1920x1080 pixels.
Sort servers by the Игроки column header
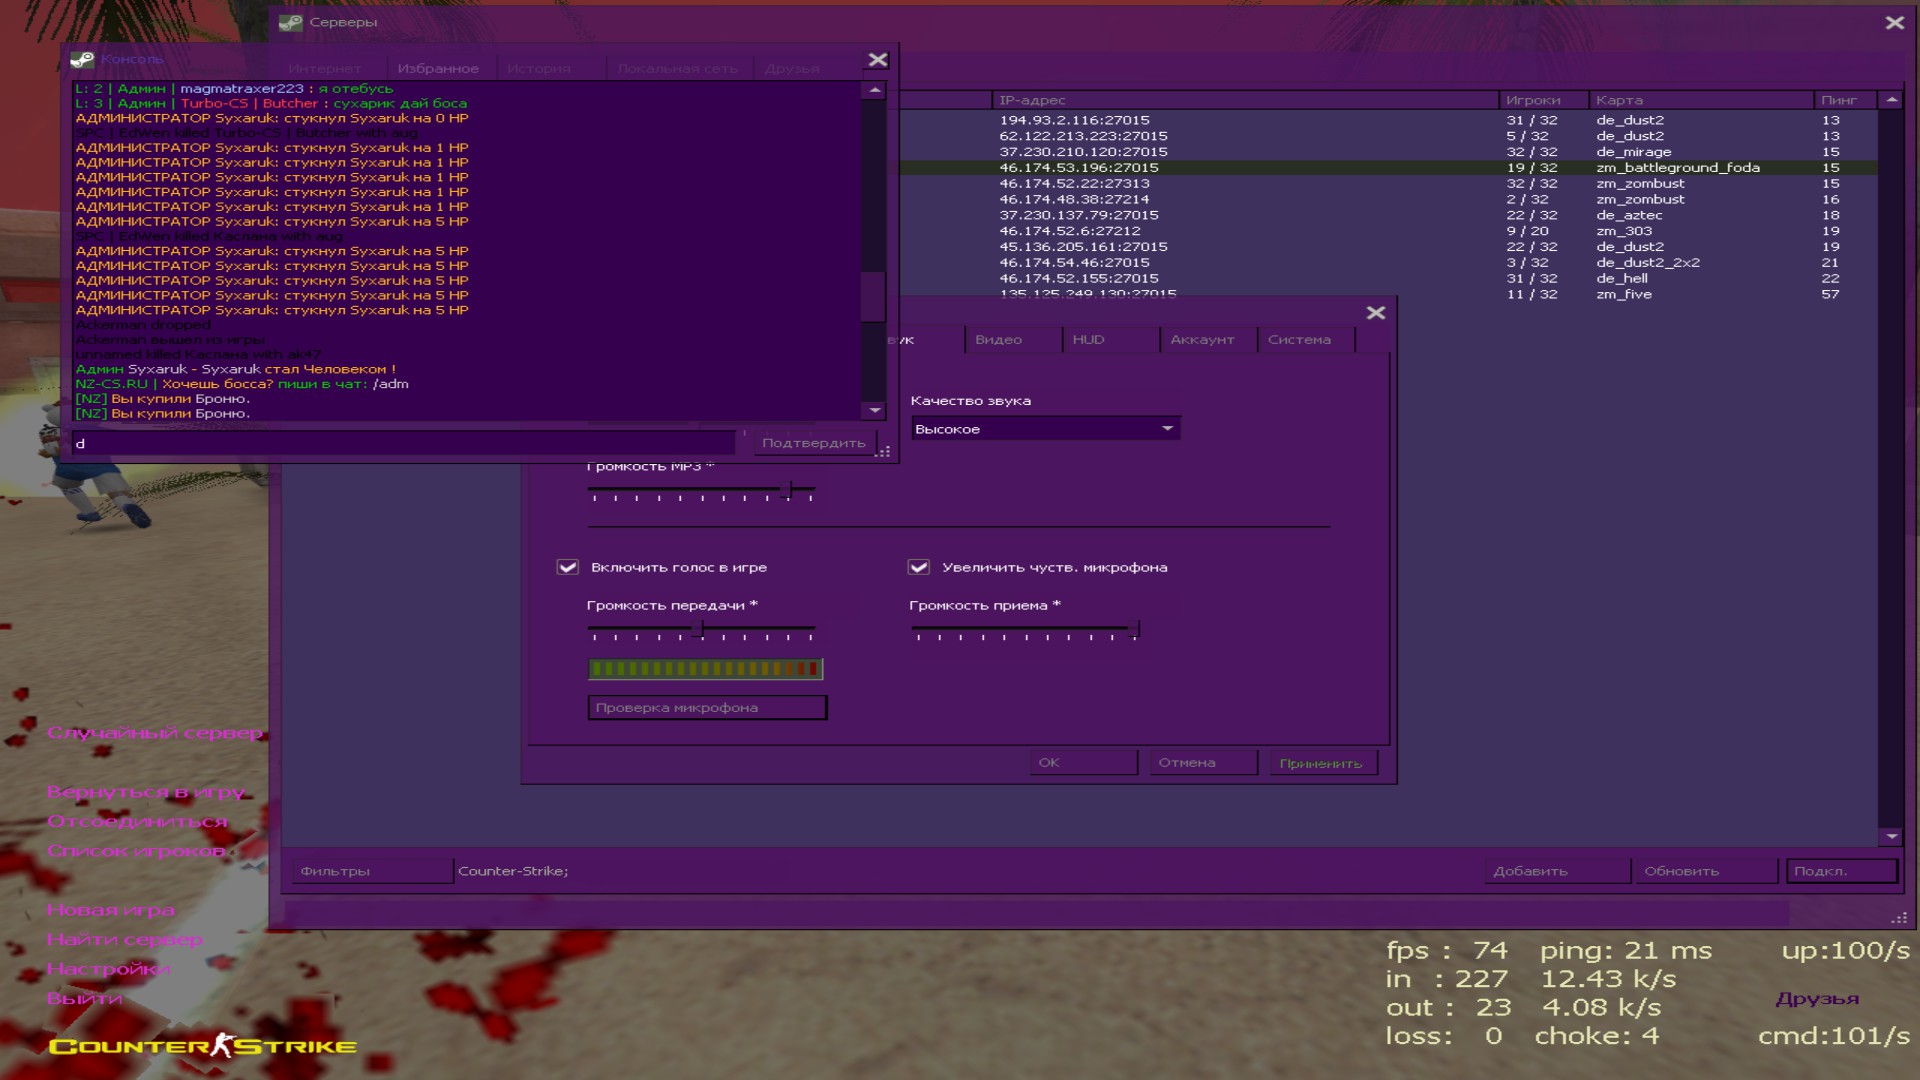coord(1533,100)
